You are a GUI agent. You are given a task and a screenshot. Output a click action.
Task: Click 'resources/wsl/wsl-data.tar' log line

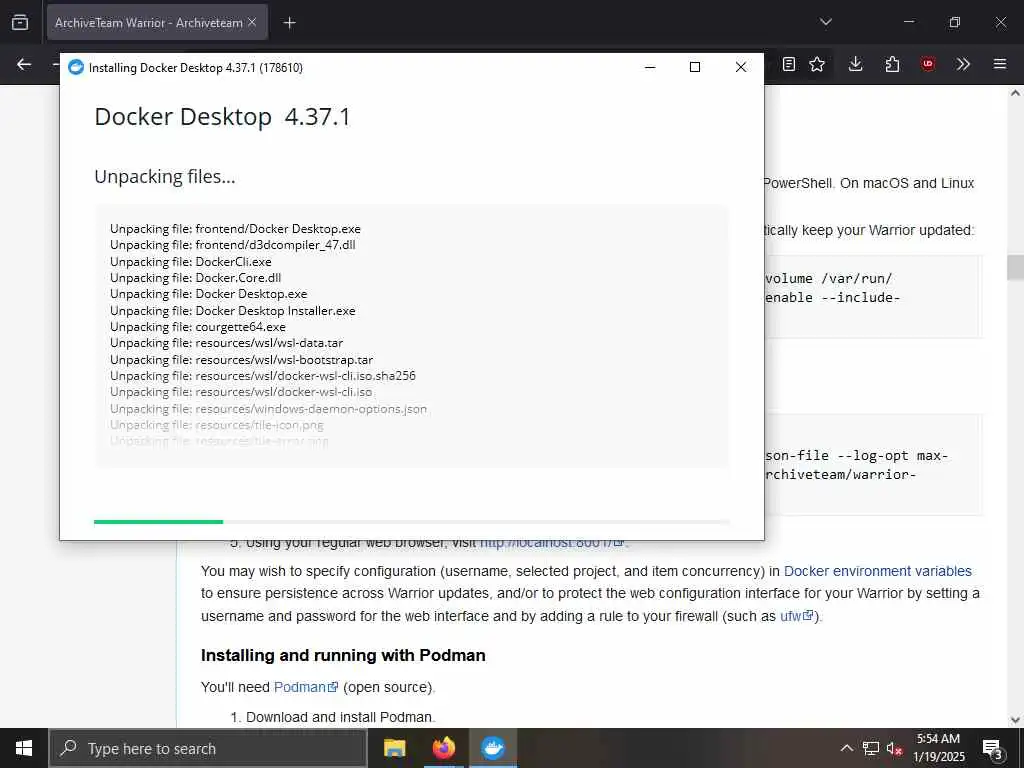226,343
